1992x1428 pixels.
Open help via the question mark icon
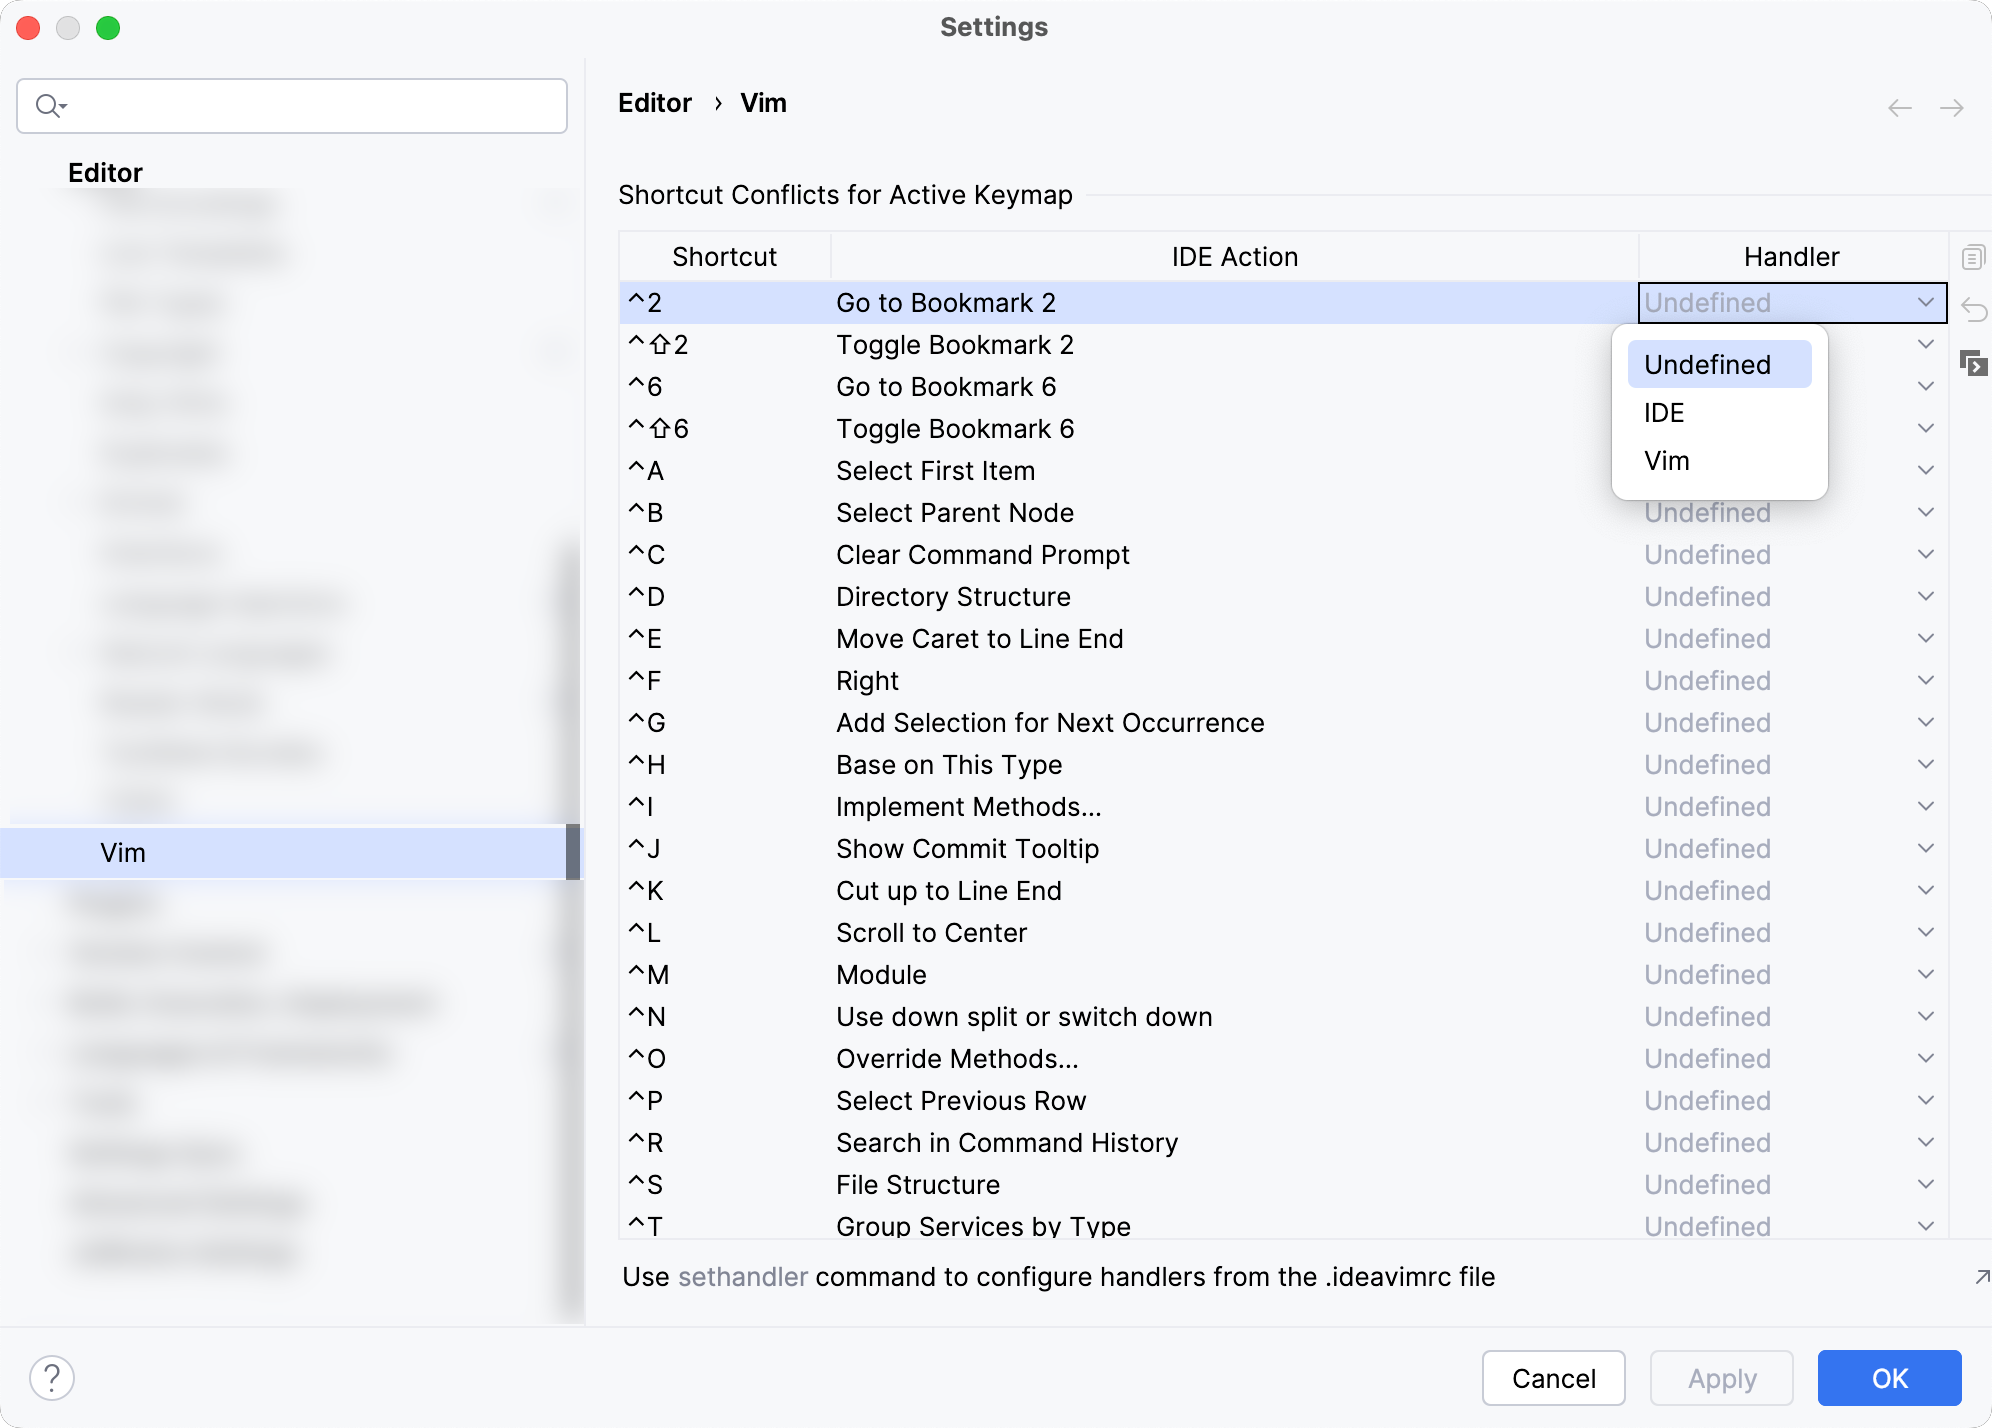coord(52,1377)
